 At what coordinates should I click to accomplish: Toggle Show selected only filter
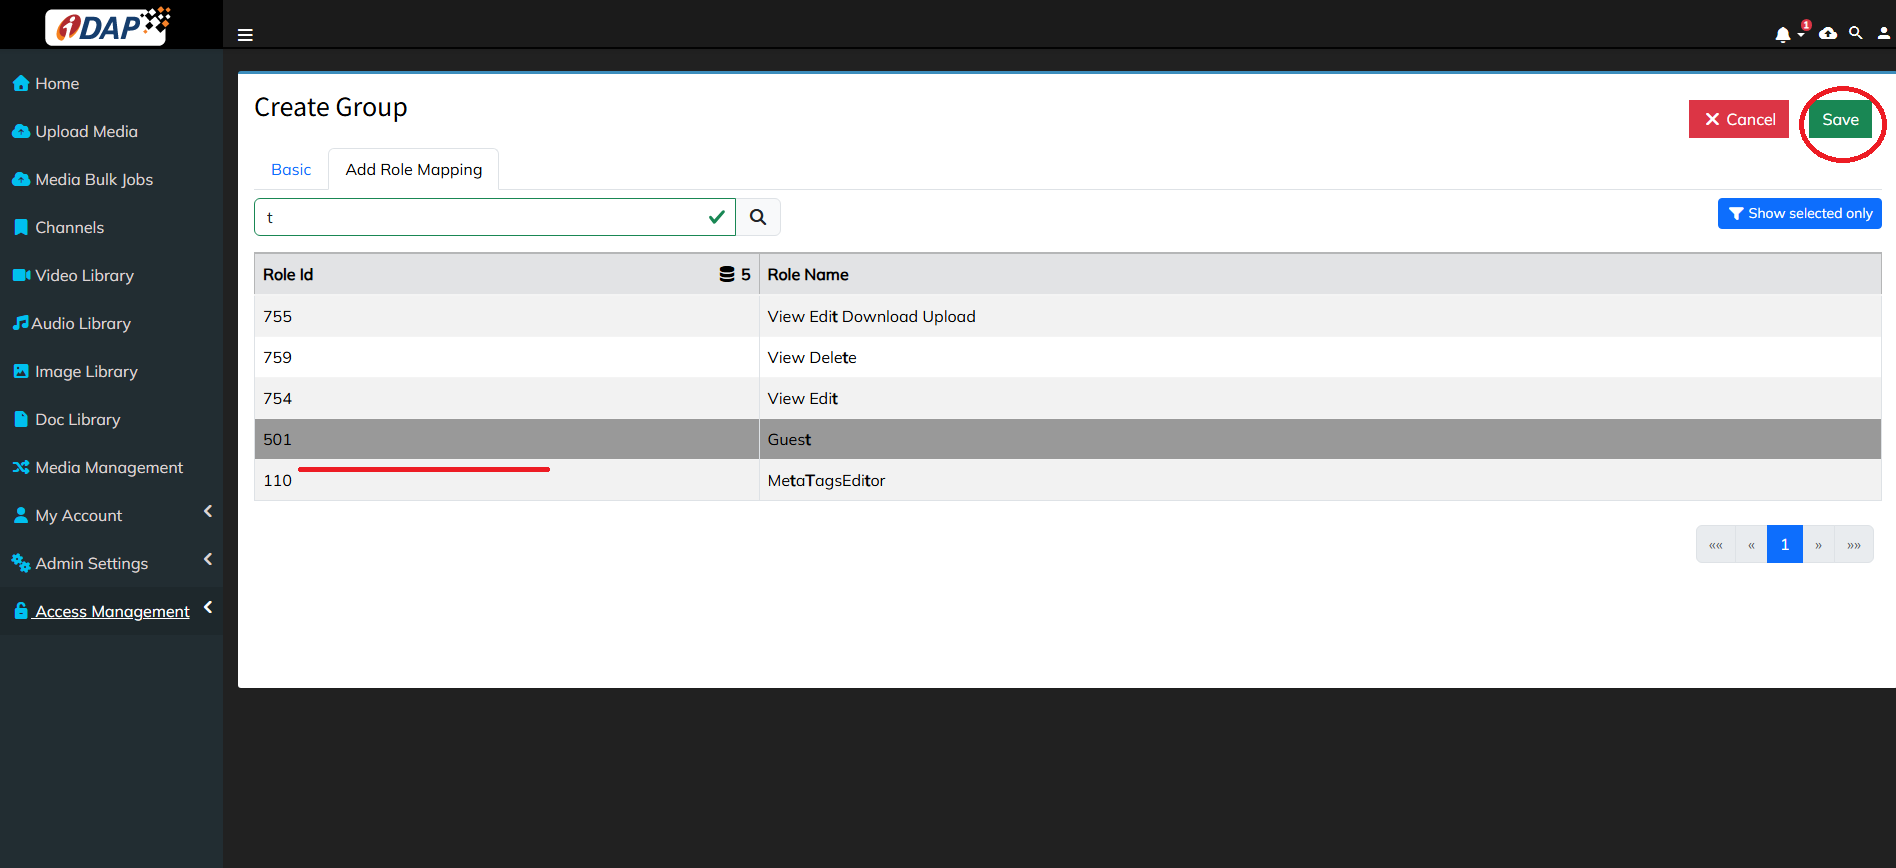click(1799, 214)
